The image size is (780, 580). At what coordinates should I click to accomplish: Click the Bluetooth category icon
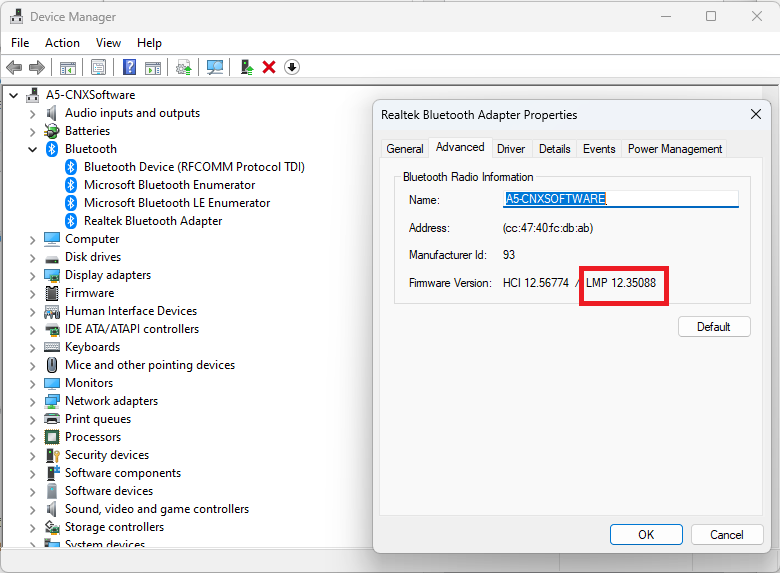pos(52,149)
